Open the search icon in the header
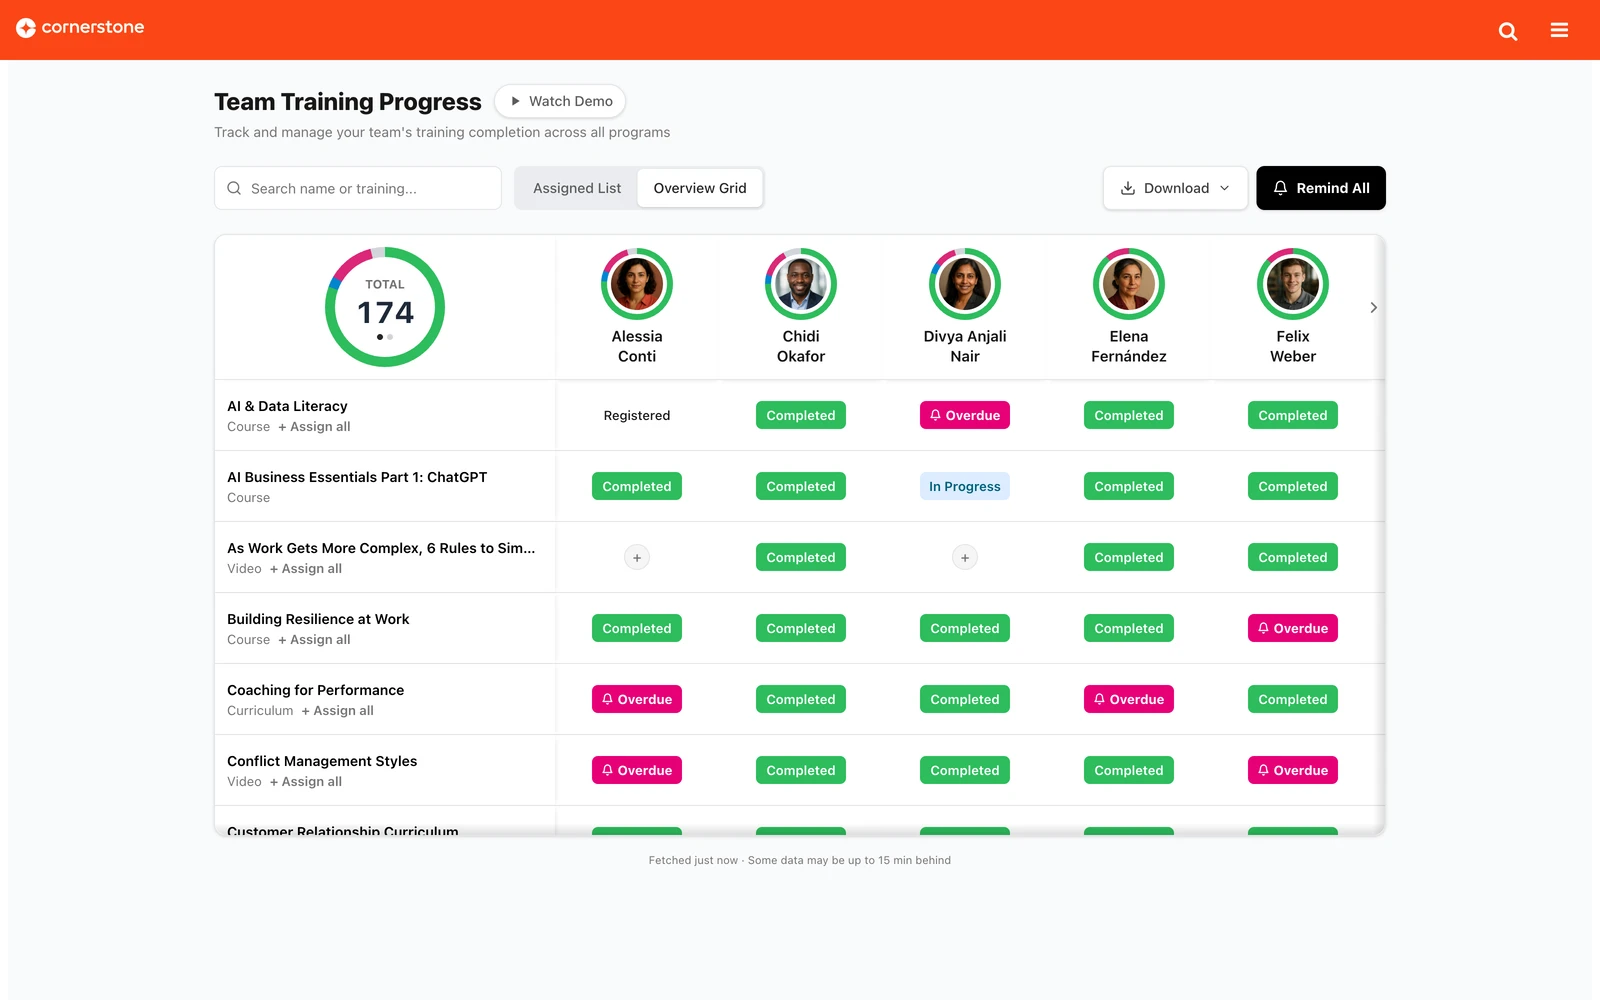 (1508, 31)
